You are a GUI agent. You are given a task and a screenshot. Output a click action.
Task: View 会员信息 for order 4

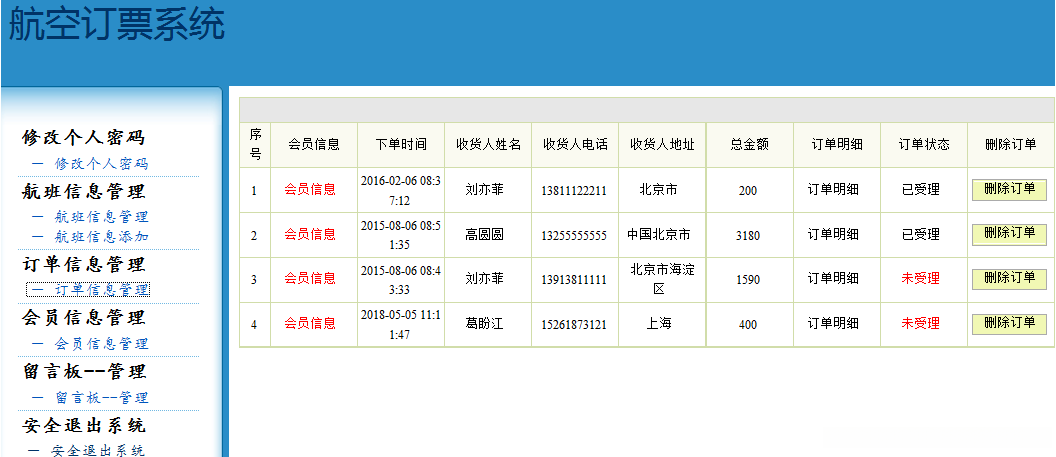[x=310, y=324]
